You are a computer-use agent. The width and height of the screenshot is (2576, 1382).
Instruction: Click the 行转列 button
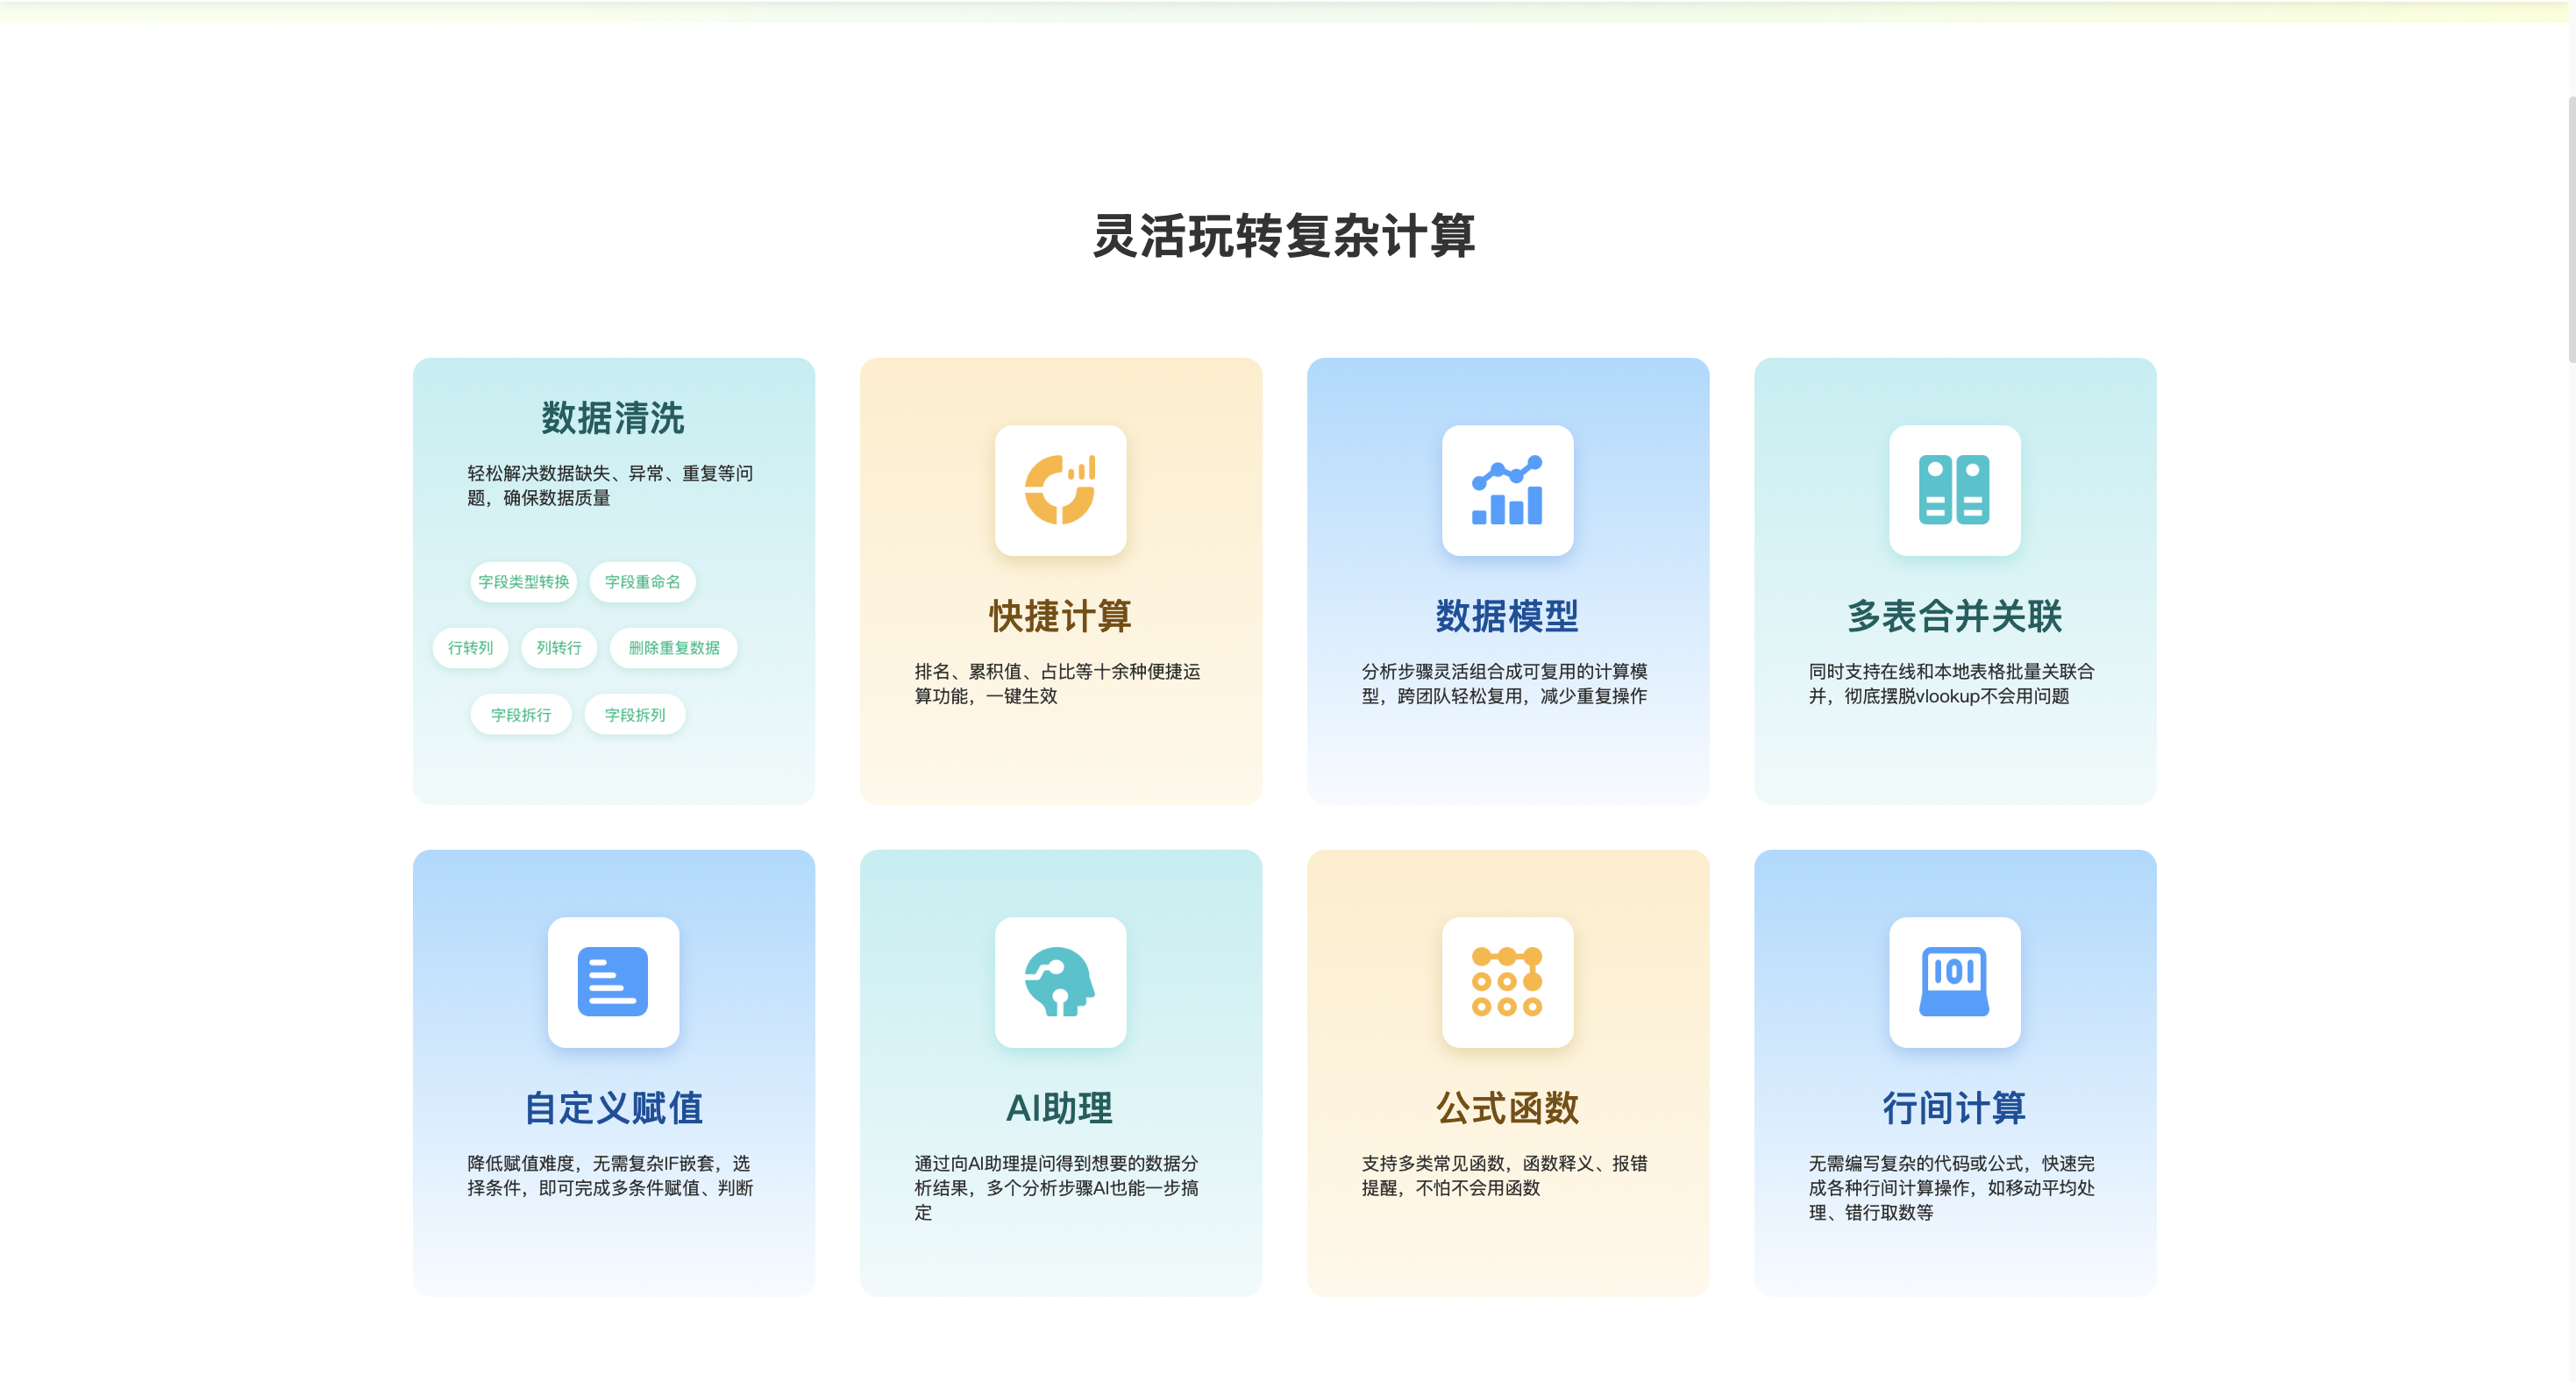(470, 647)
